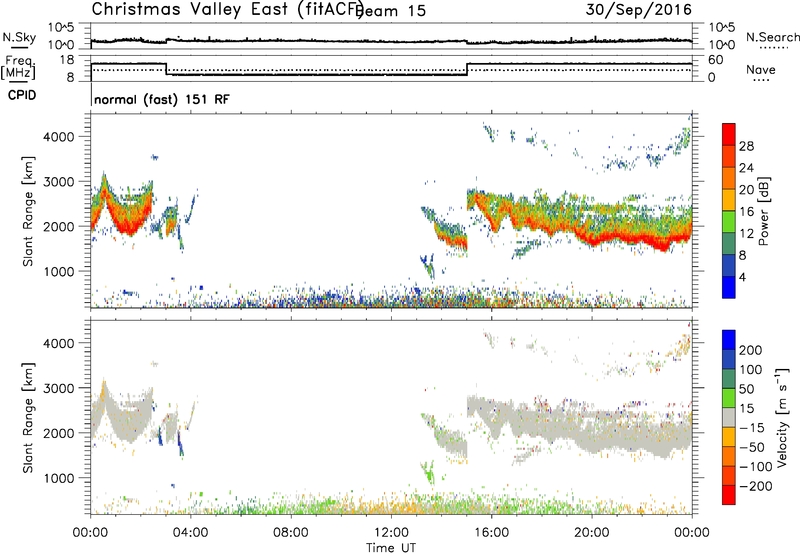Click the 'Beam 15' label

click(391, 11)
